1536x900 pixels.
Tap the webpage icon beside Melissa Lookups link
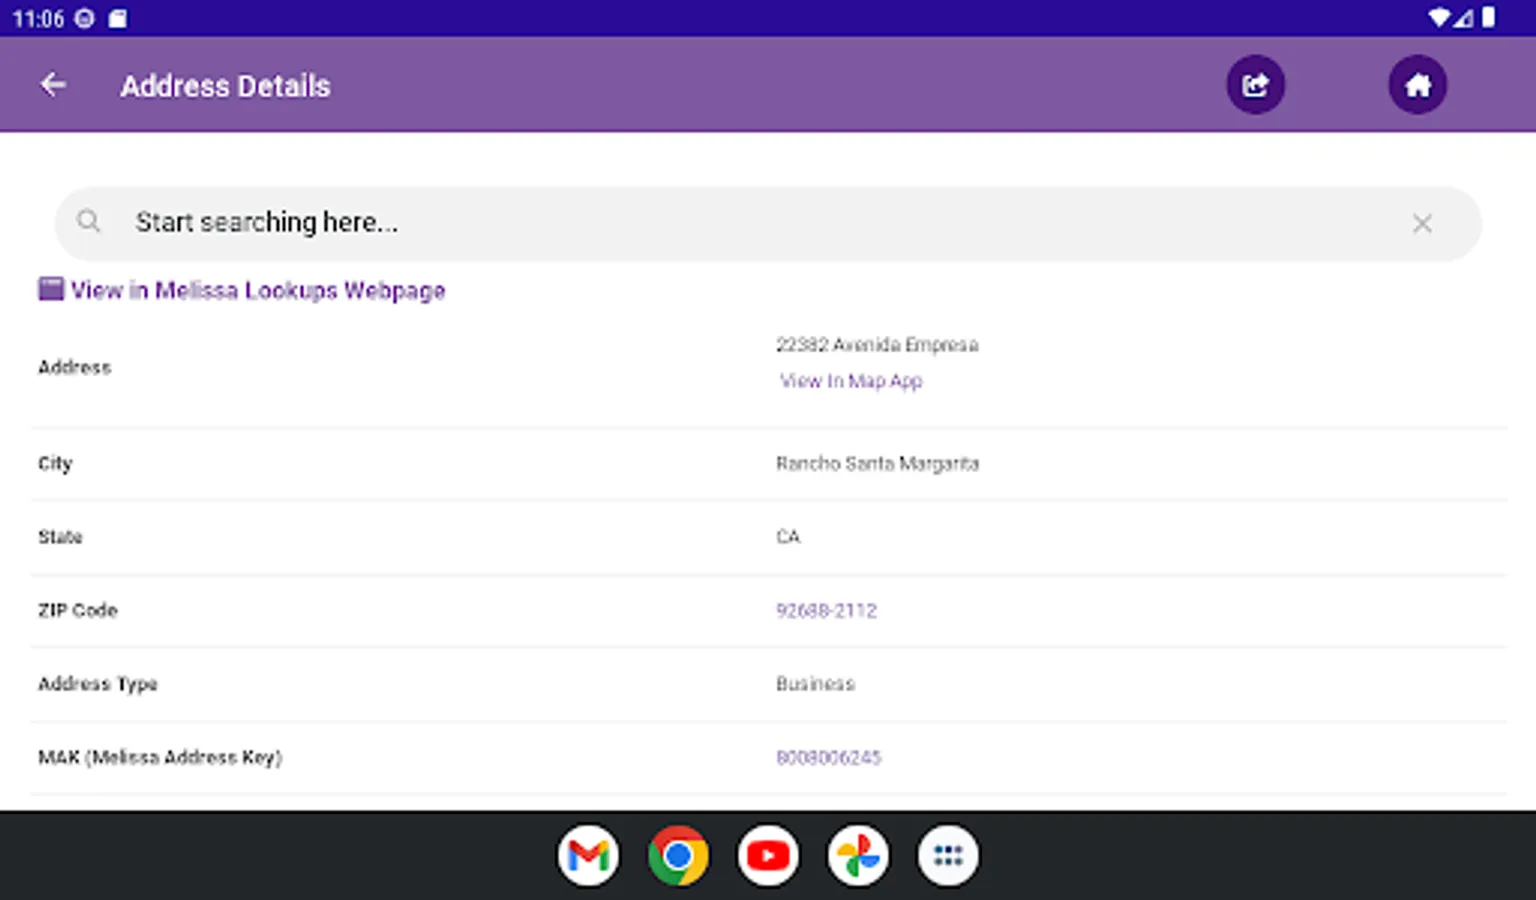[48, 289]
